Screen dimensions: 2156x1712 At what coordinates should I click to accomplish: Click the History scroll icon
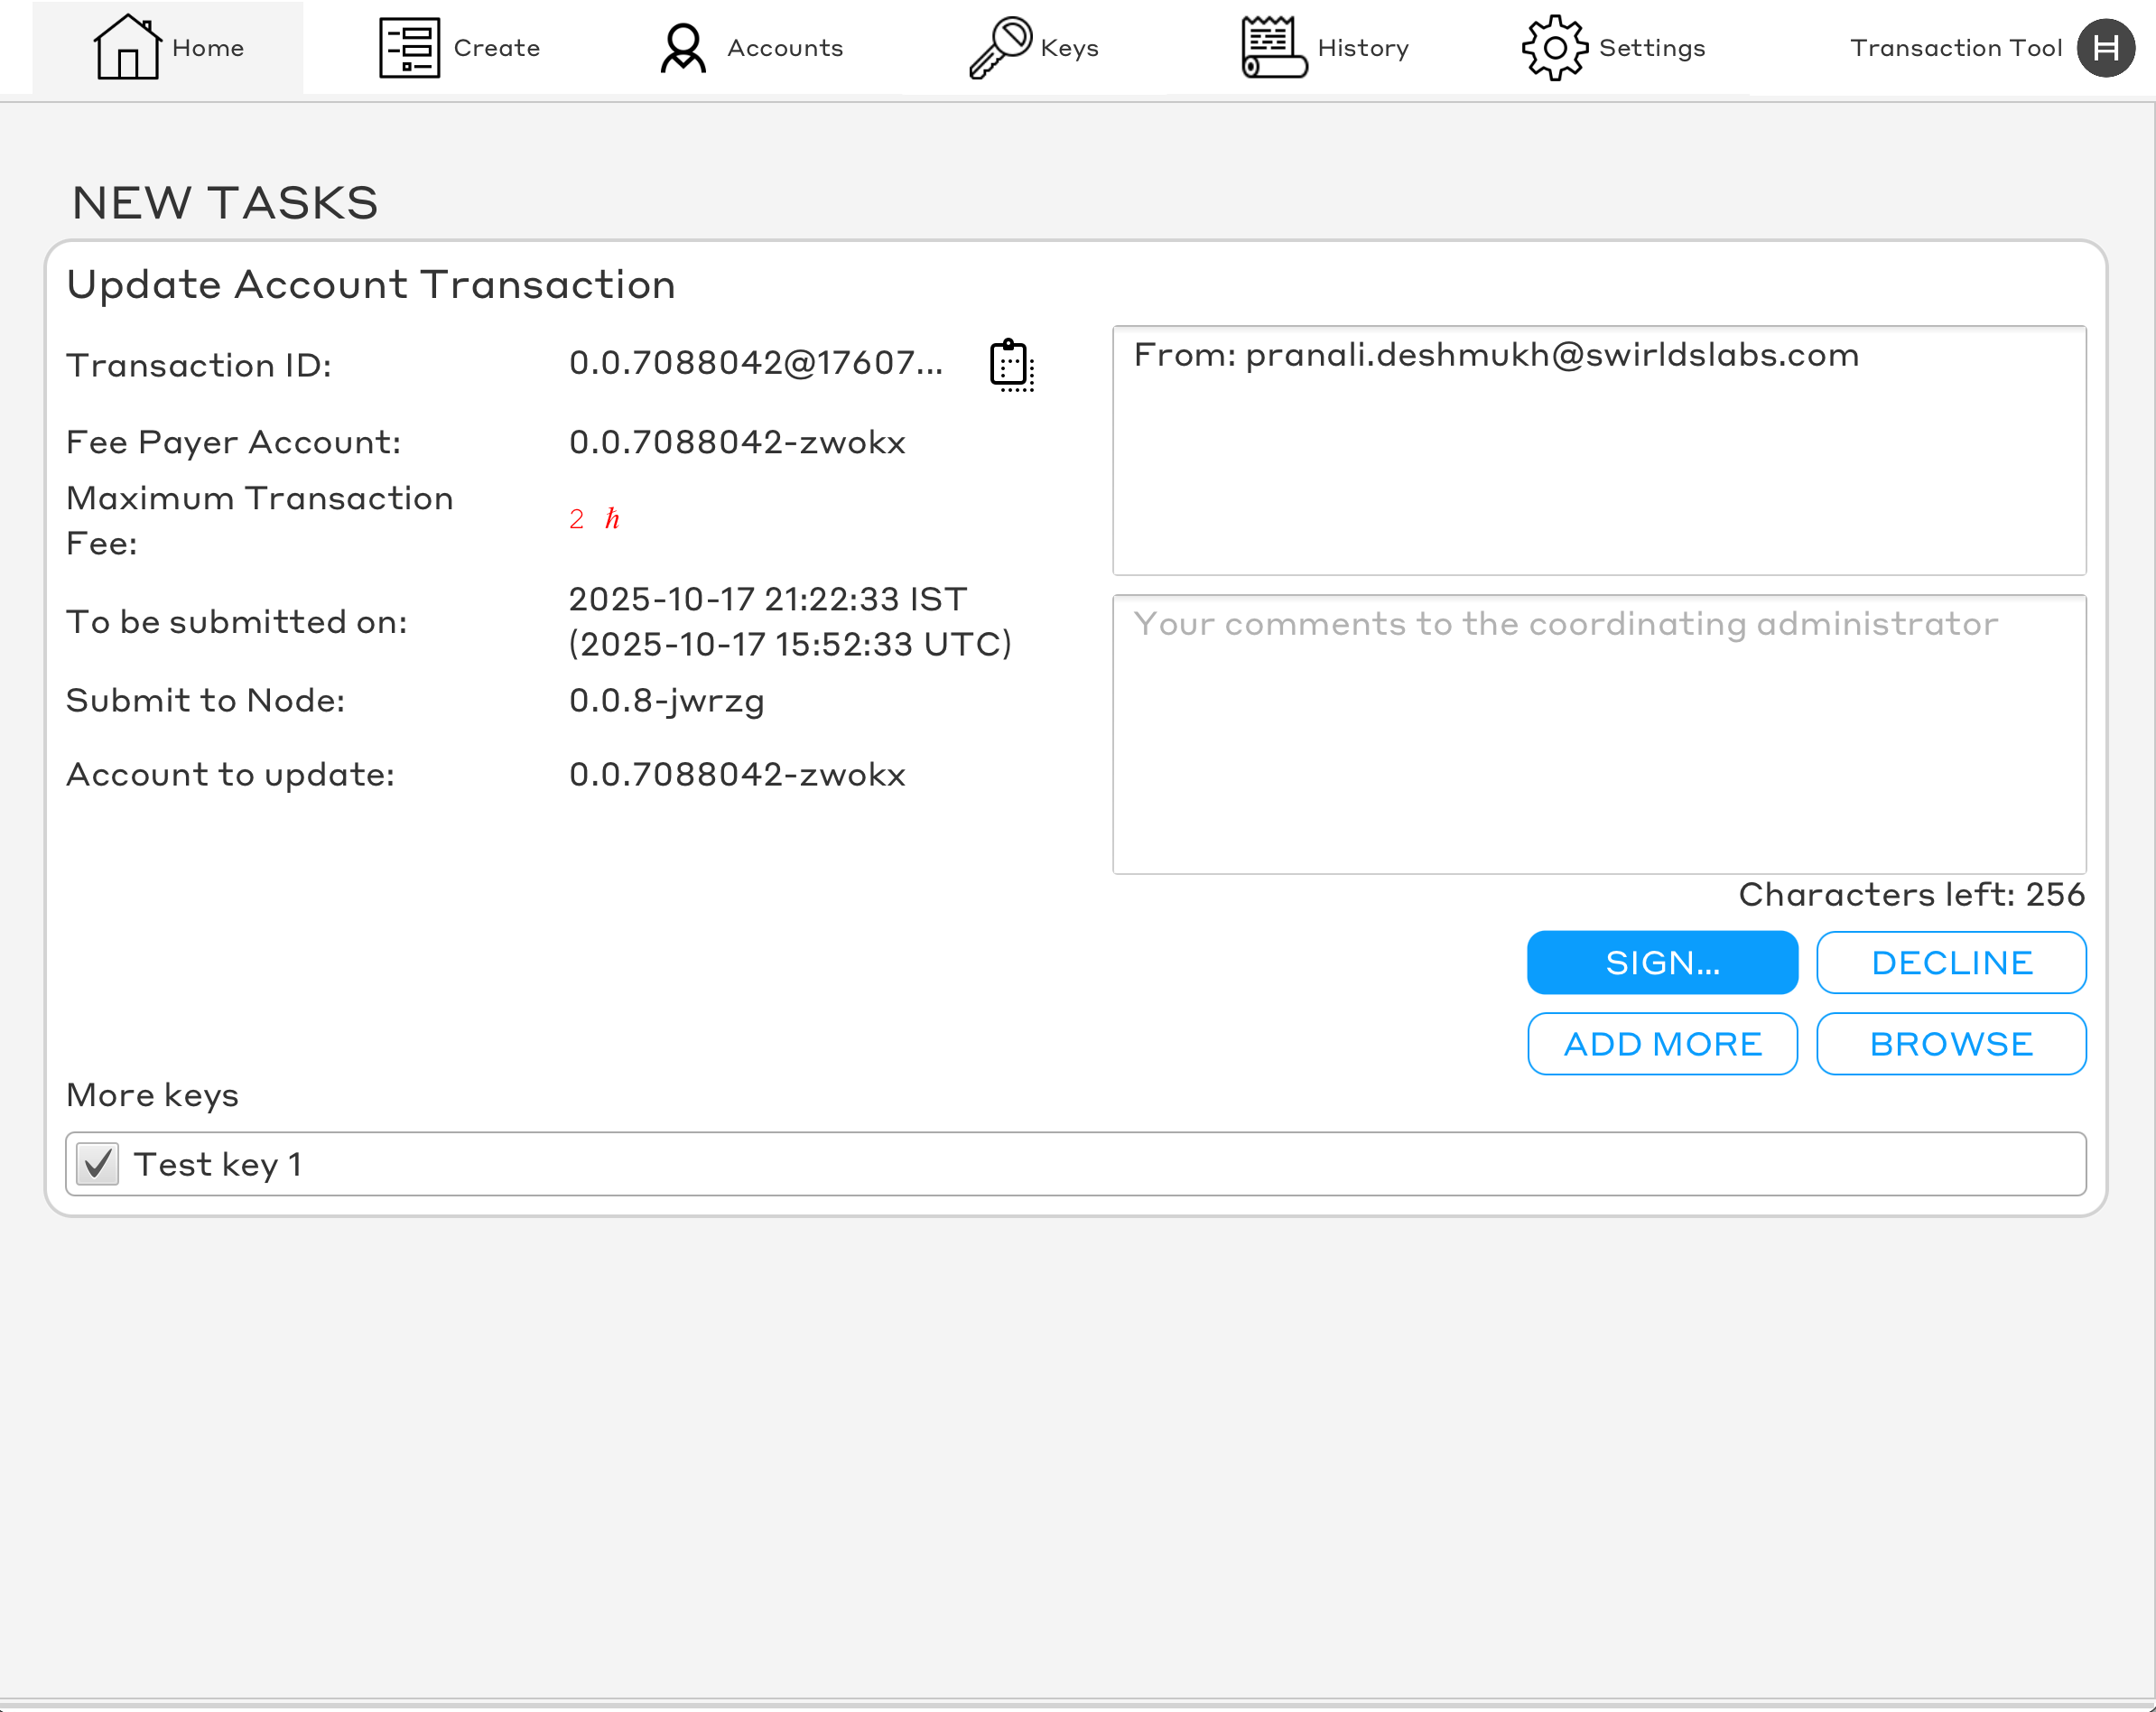point(1272,47)
